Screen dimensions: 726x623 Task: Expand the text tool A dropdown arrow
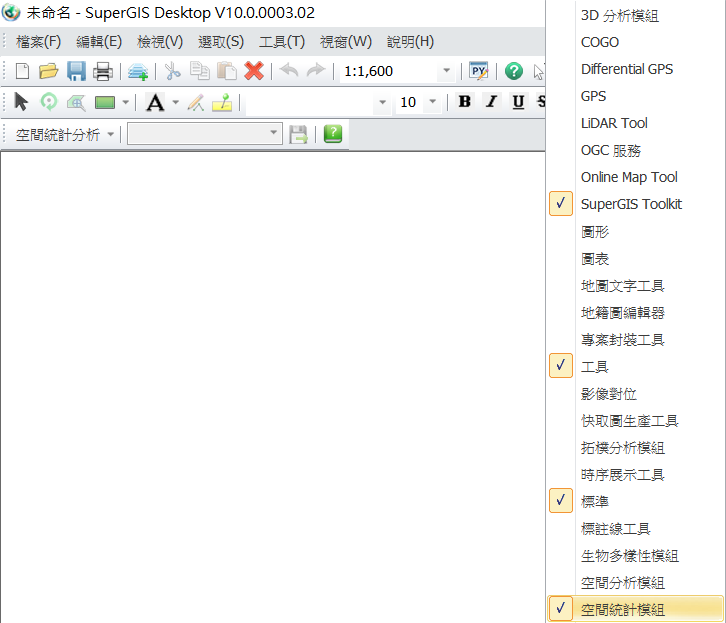click(175, 102)
